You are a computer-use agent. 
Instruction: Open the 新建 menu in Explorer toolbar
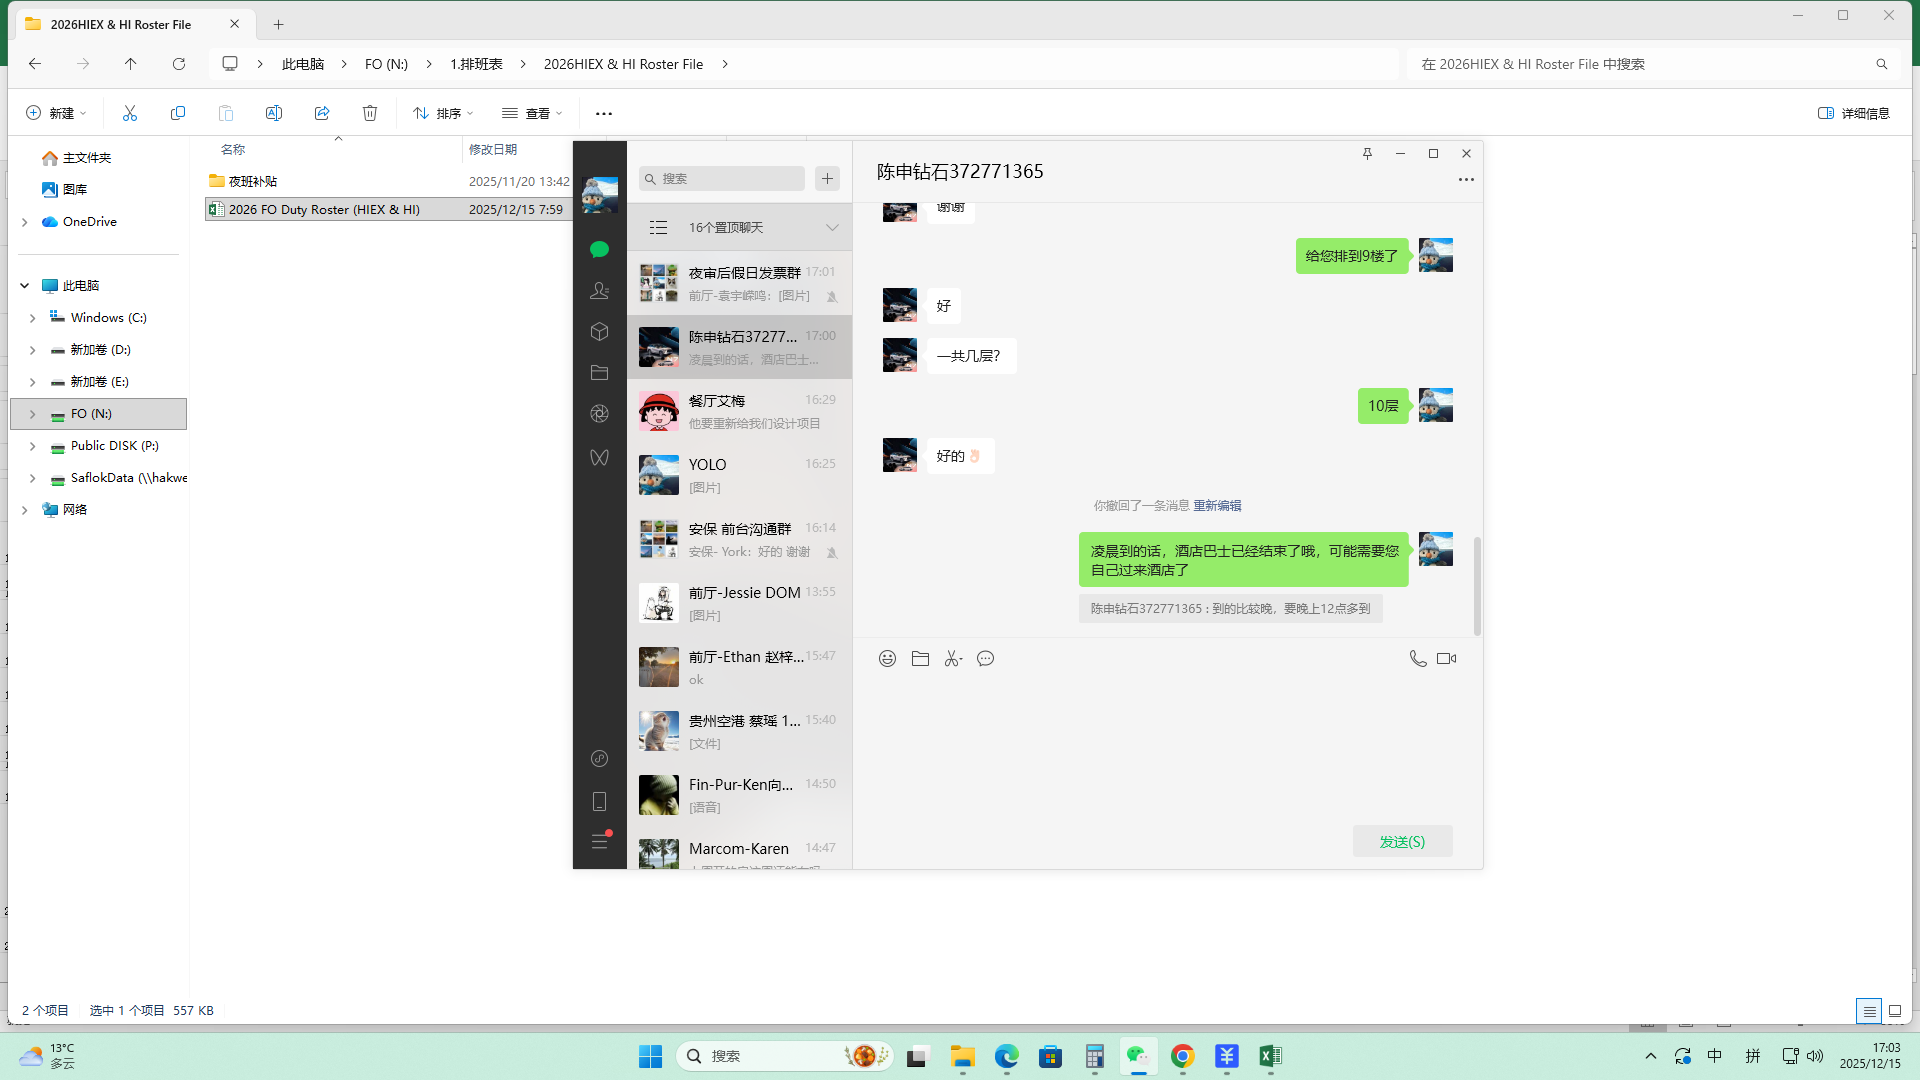click(56, 113)
